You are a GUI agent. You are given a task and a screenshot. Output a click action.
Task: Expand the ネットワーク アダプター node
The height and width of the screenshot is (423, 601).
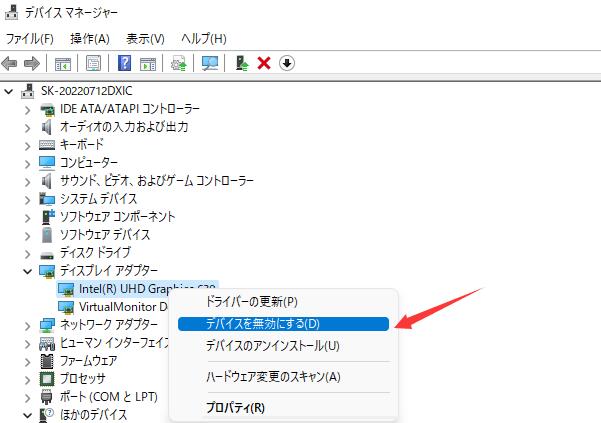[x=27, y=326]
